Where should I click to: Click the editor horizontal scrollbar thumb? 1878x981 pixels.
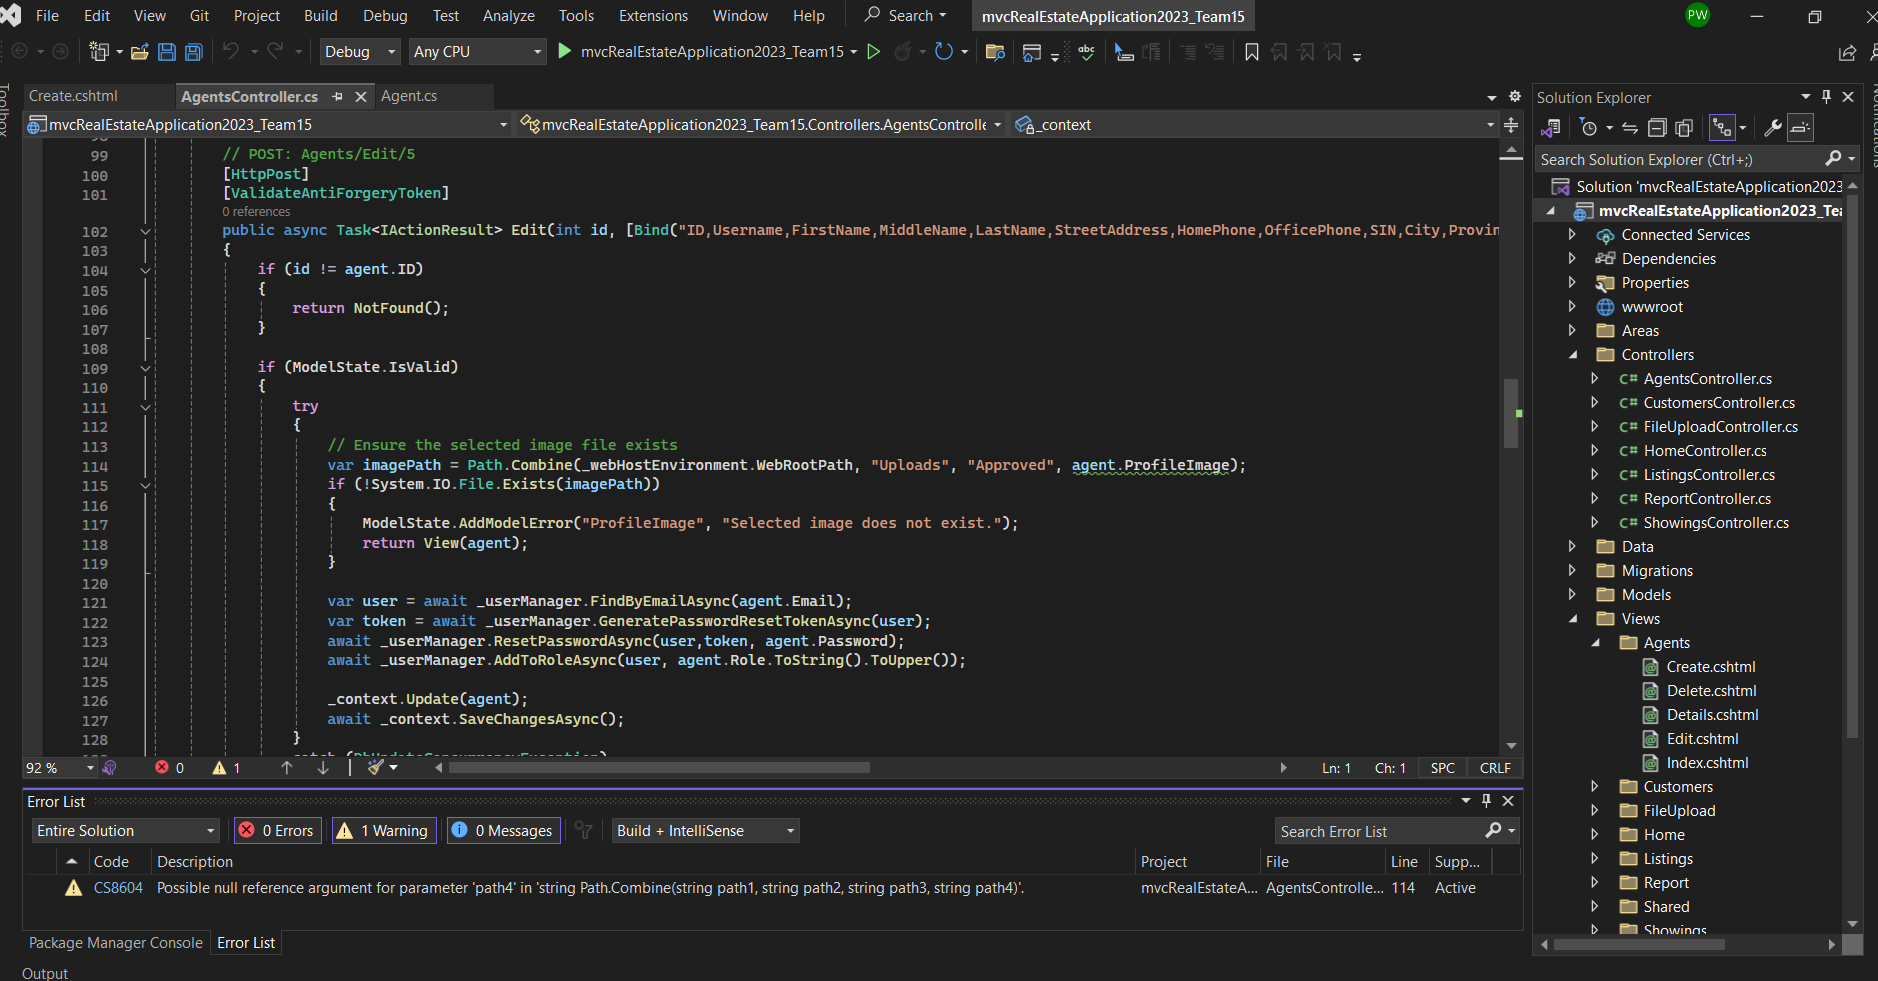coord(659,768)
